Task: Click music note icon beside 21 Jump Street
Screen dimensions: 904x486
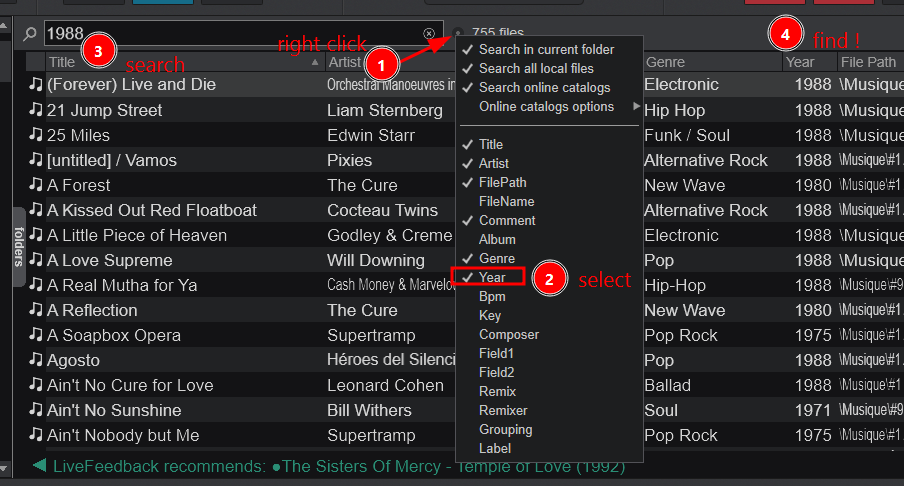Action: coord(36,110)
